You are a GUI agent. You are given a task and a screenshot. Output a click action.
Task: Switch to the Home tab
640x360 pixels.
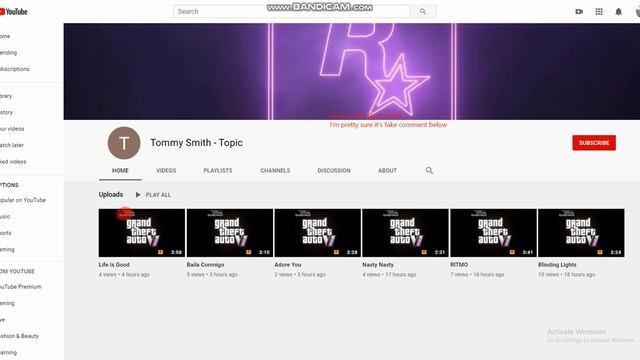click(120, 170)
